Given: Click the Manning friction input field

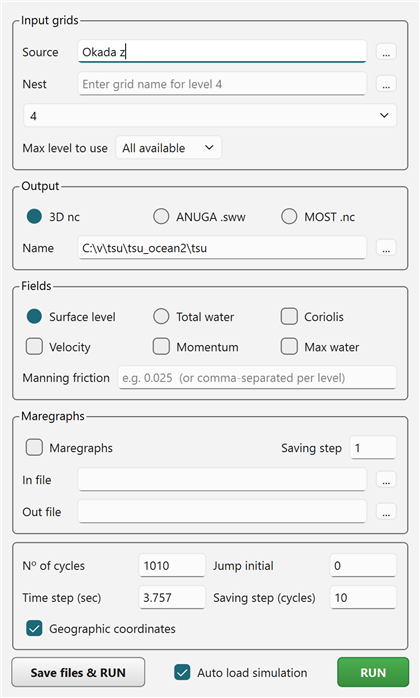Looking at the screenshot, I should click(x=257, y=377).
